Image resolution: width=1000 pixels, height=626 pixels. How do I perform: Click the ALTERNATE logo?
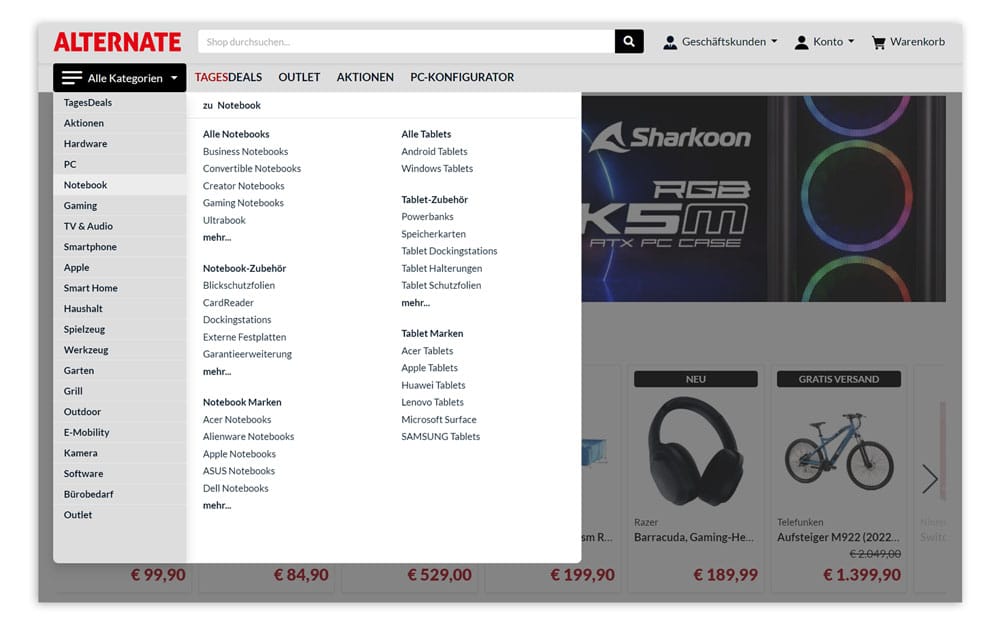pos(117,42)
